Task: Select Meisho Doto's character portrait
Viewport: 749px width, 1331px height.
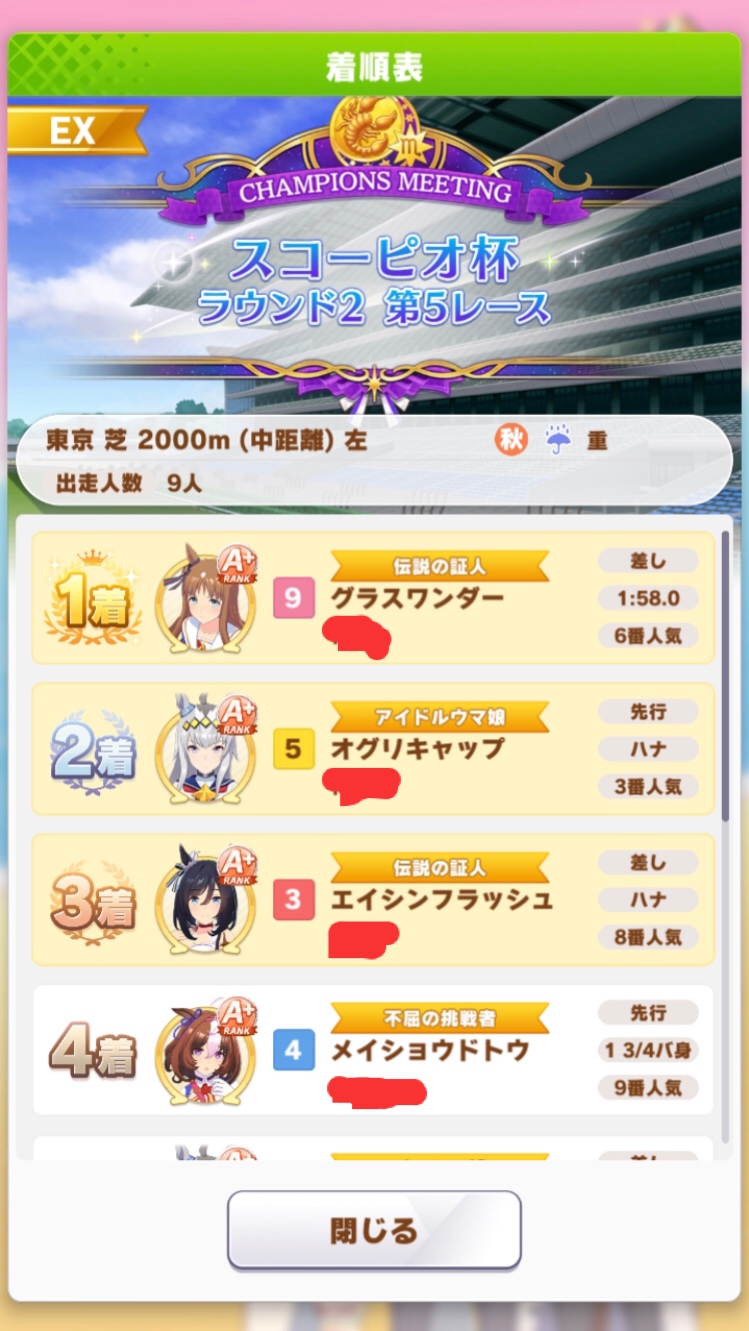Action: pos(205,1050)
